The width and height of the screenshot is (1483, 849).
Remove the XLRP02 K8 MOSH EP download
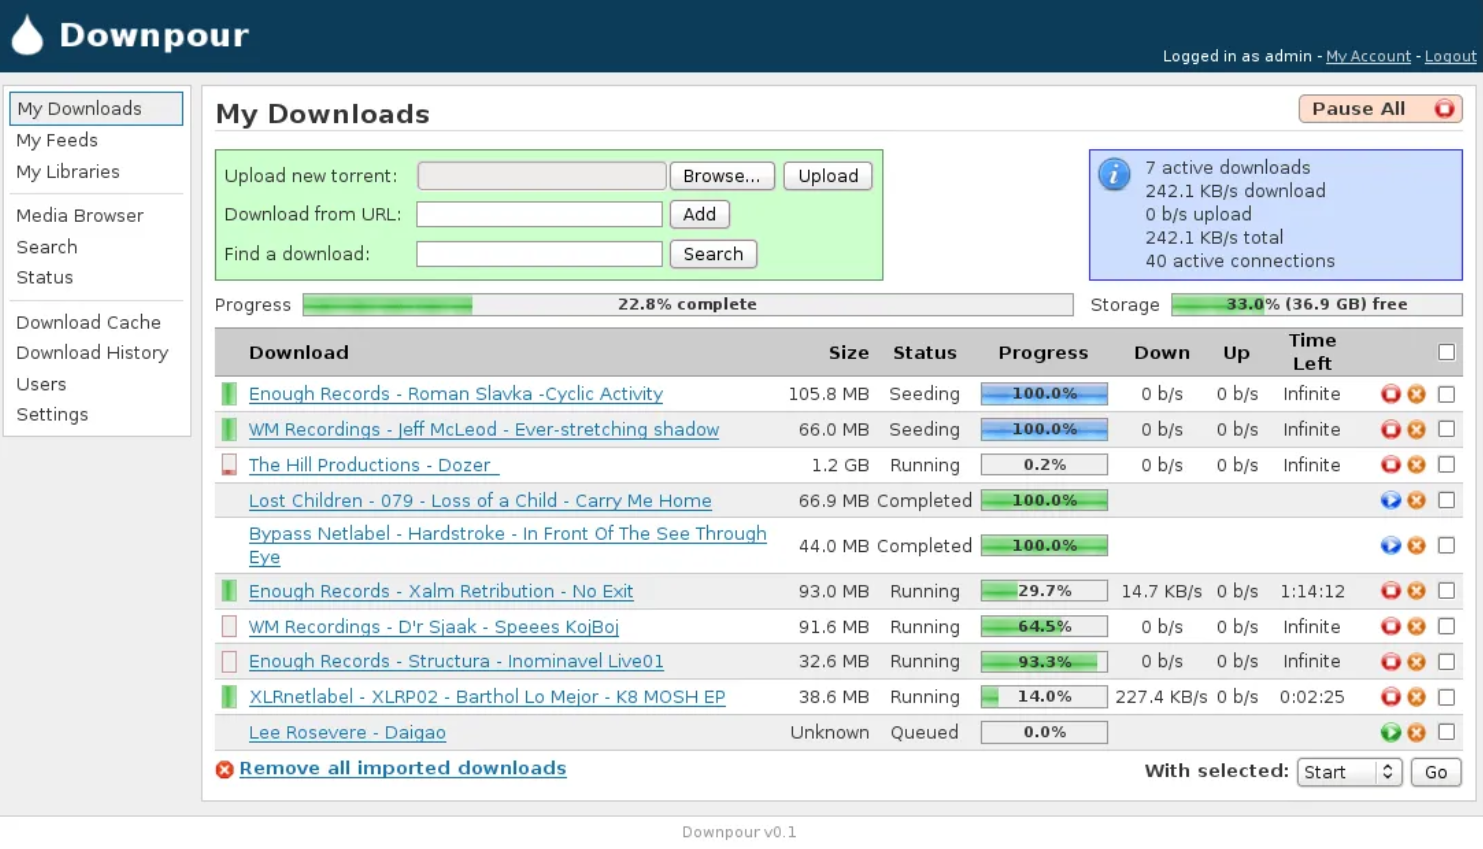[x=1416, y=697]
